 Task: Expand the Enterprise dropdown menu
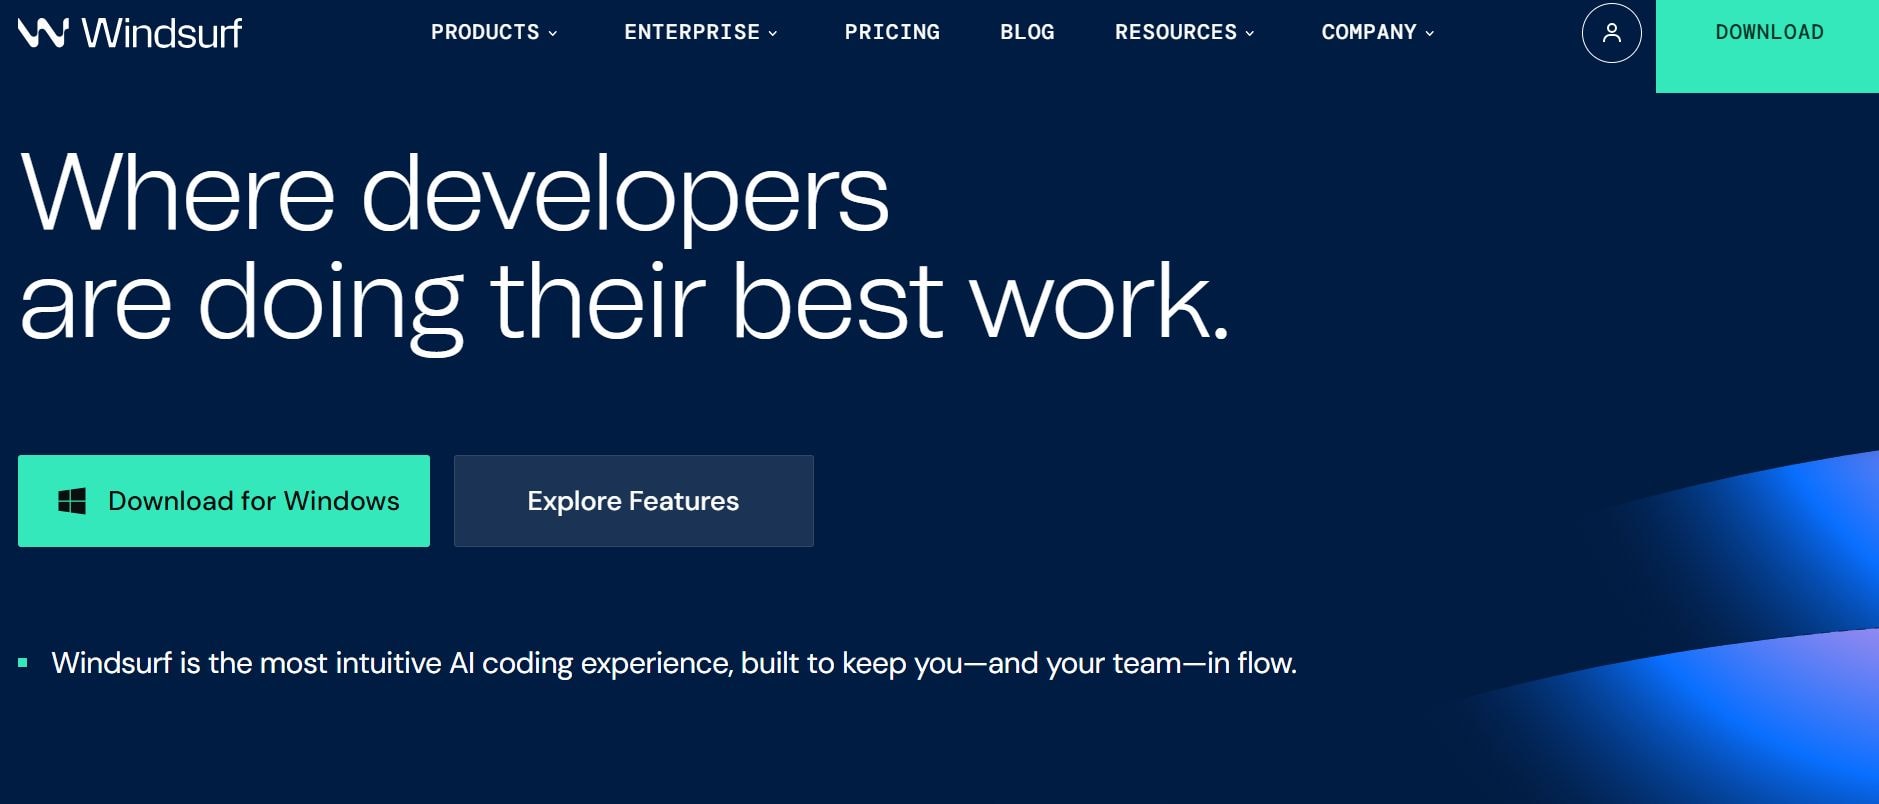(x=701, y=32)
